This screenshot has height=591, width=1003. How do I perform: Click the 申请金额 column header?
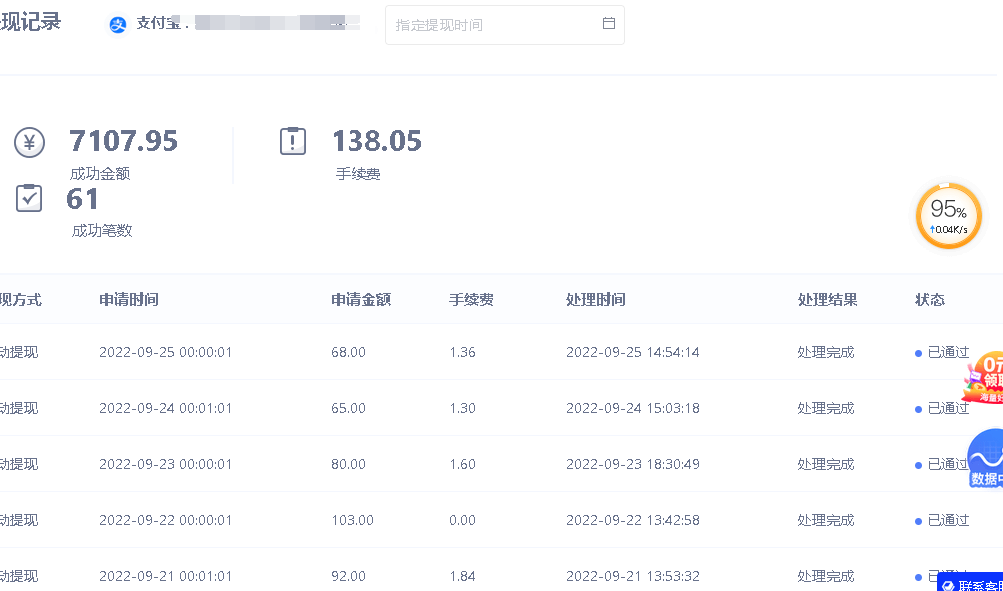click(361, 299)
